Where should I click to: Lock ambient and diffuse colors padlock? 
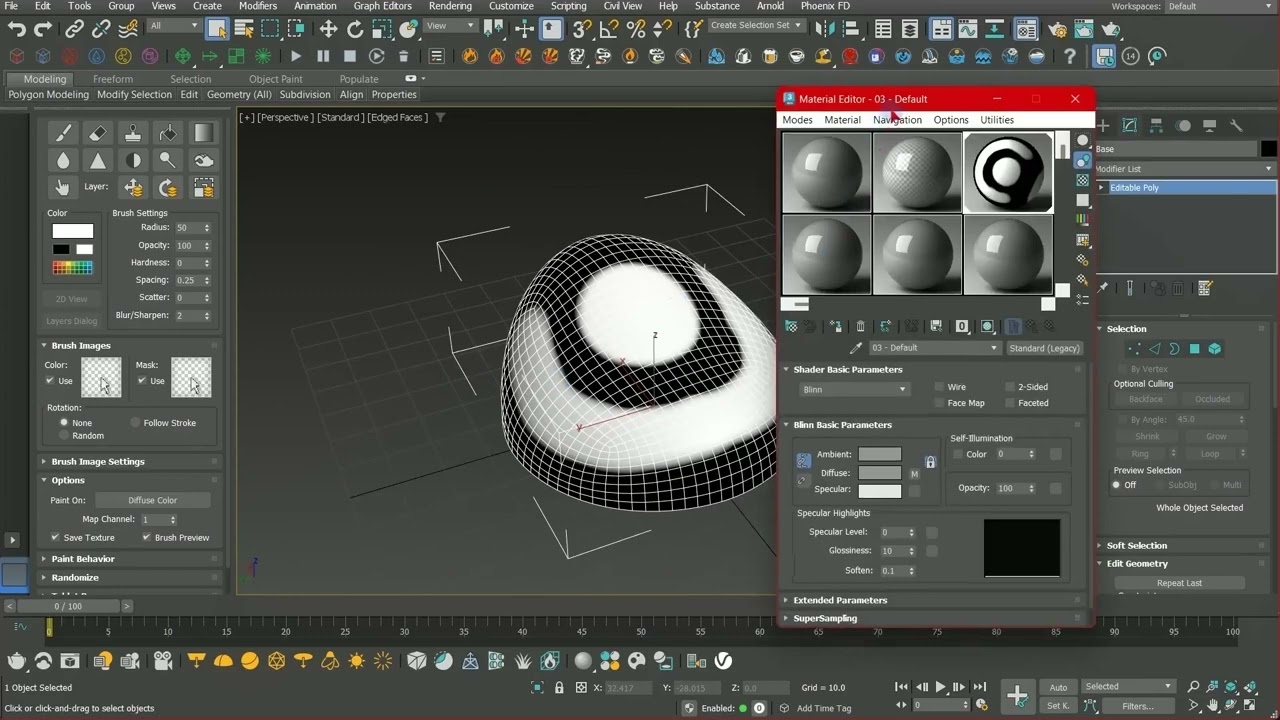pos(930,462)
